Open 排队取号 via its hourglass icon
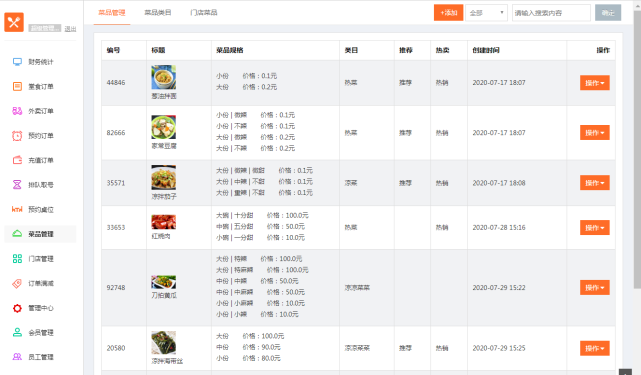The image size is (641, 375). [17, 185]
